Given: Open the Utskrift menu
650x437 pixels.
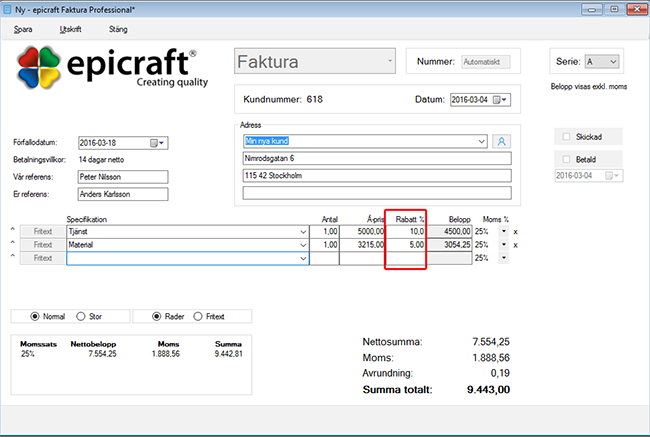Looking at the screenshot, I should [x=70, y=29].
